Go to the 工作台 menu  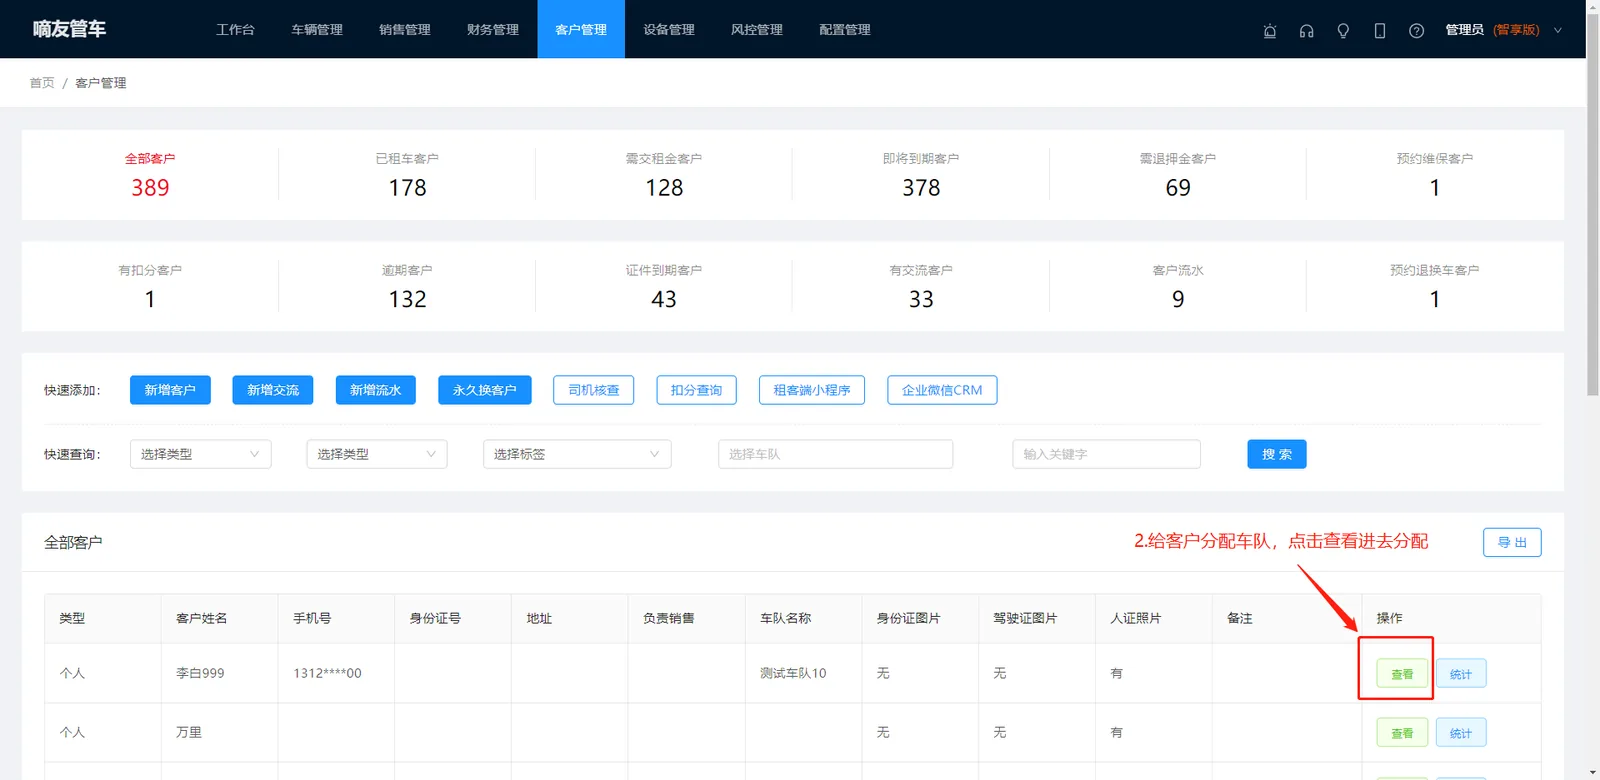235,29
